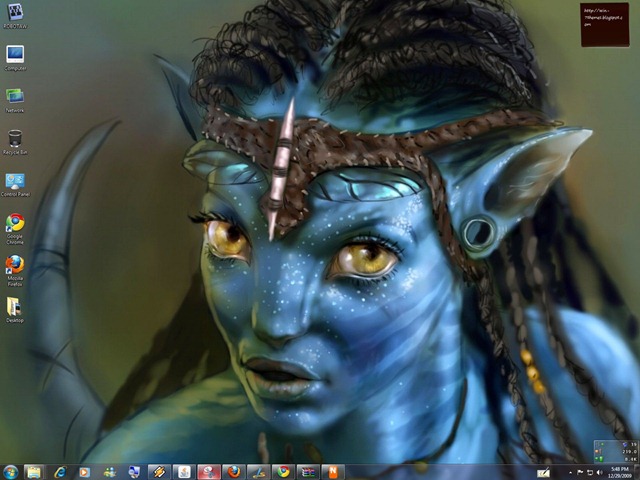Screen dimensions: 640x480
Task: Select the Control Panel desktop shortcut
Action: [15, 185]
